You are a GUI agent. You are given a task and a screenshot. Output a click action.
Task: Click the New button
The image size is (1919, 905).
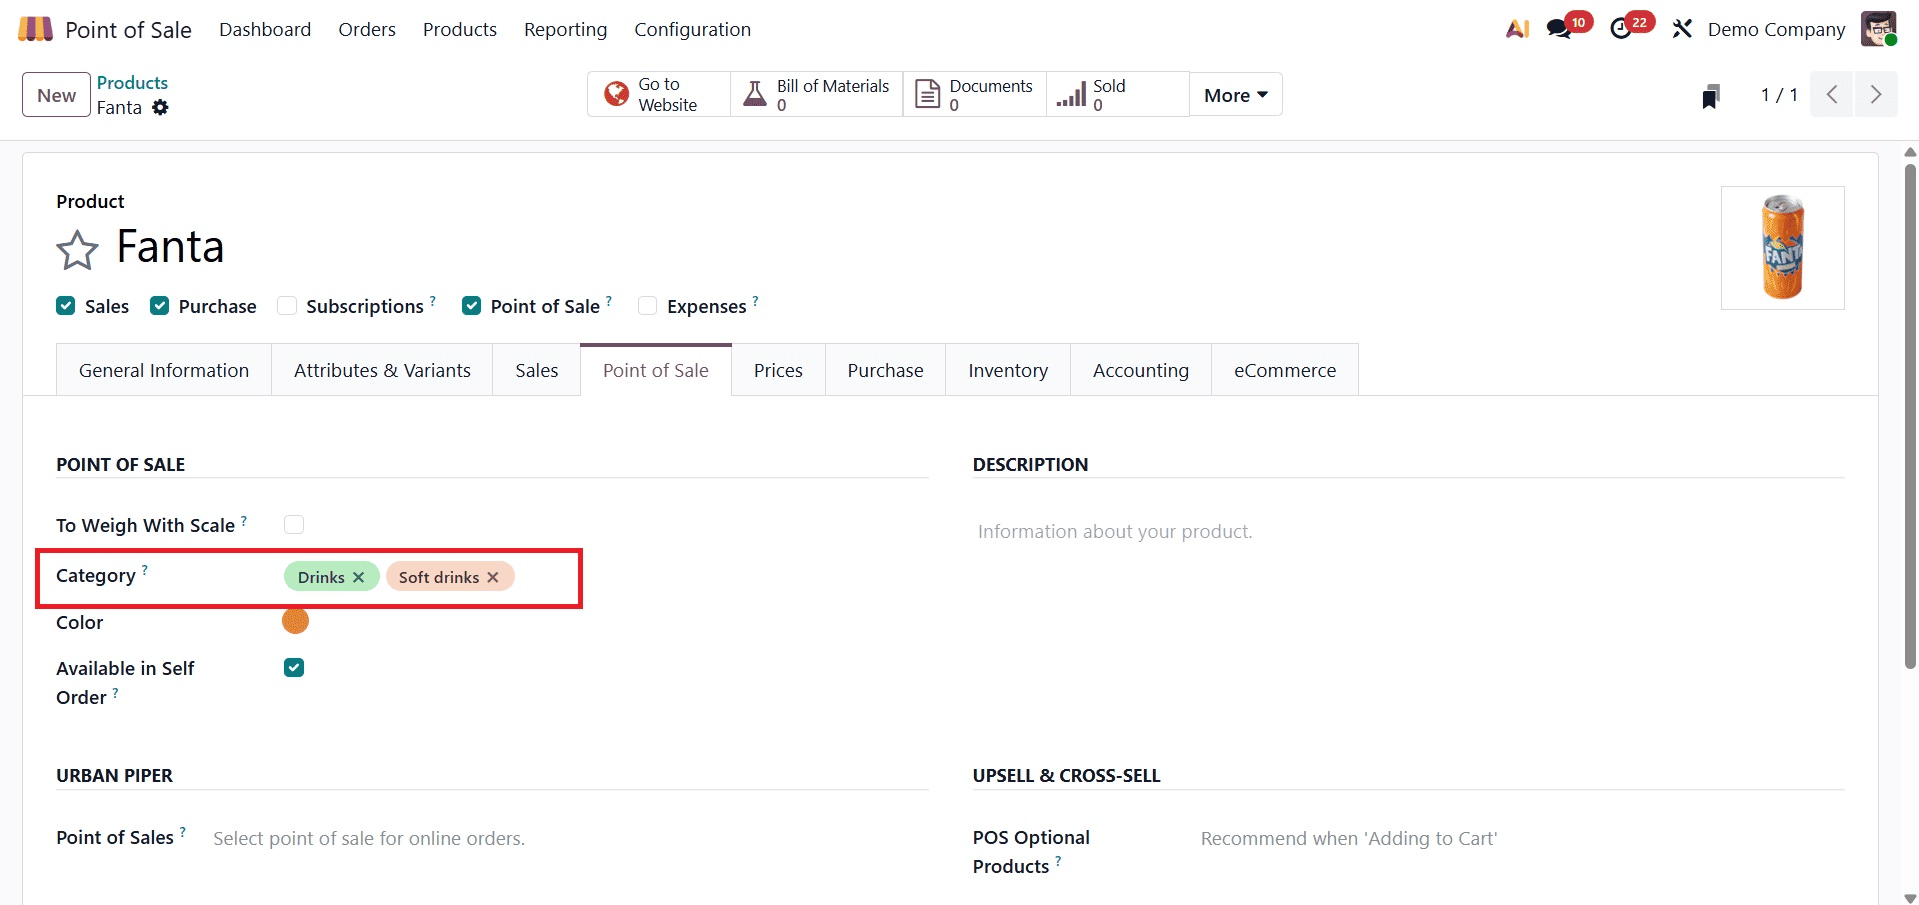(x=55, y=94)
